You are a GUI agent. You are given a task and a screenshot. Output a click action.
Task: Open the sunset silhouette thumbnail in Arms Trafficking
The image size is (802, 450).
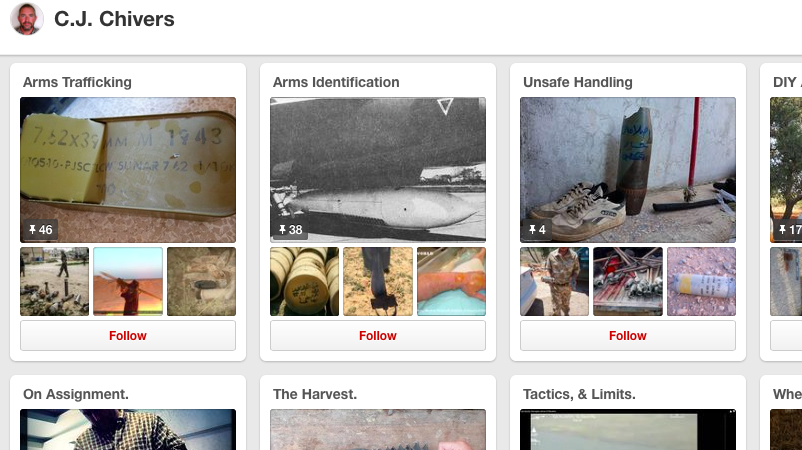click(x=128, y=281)
